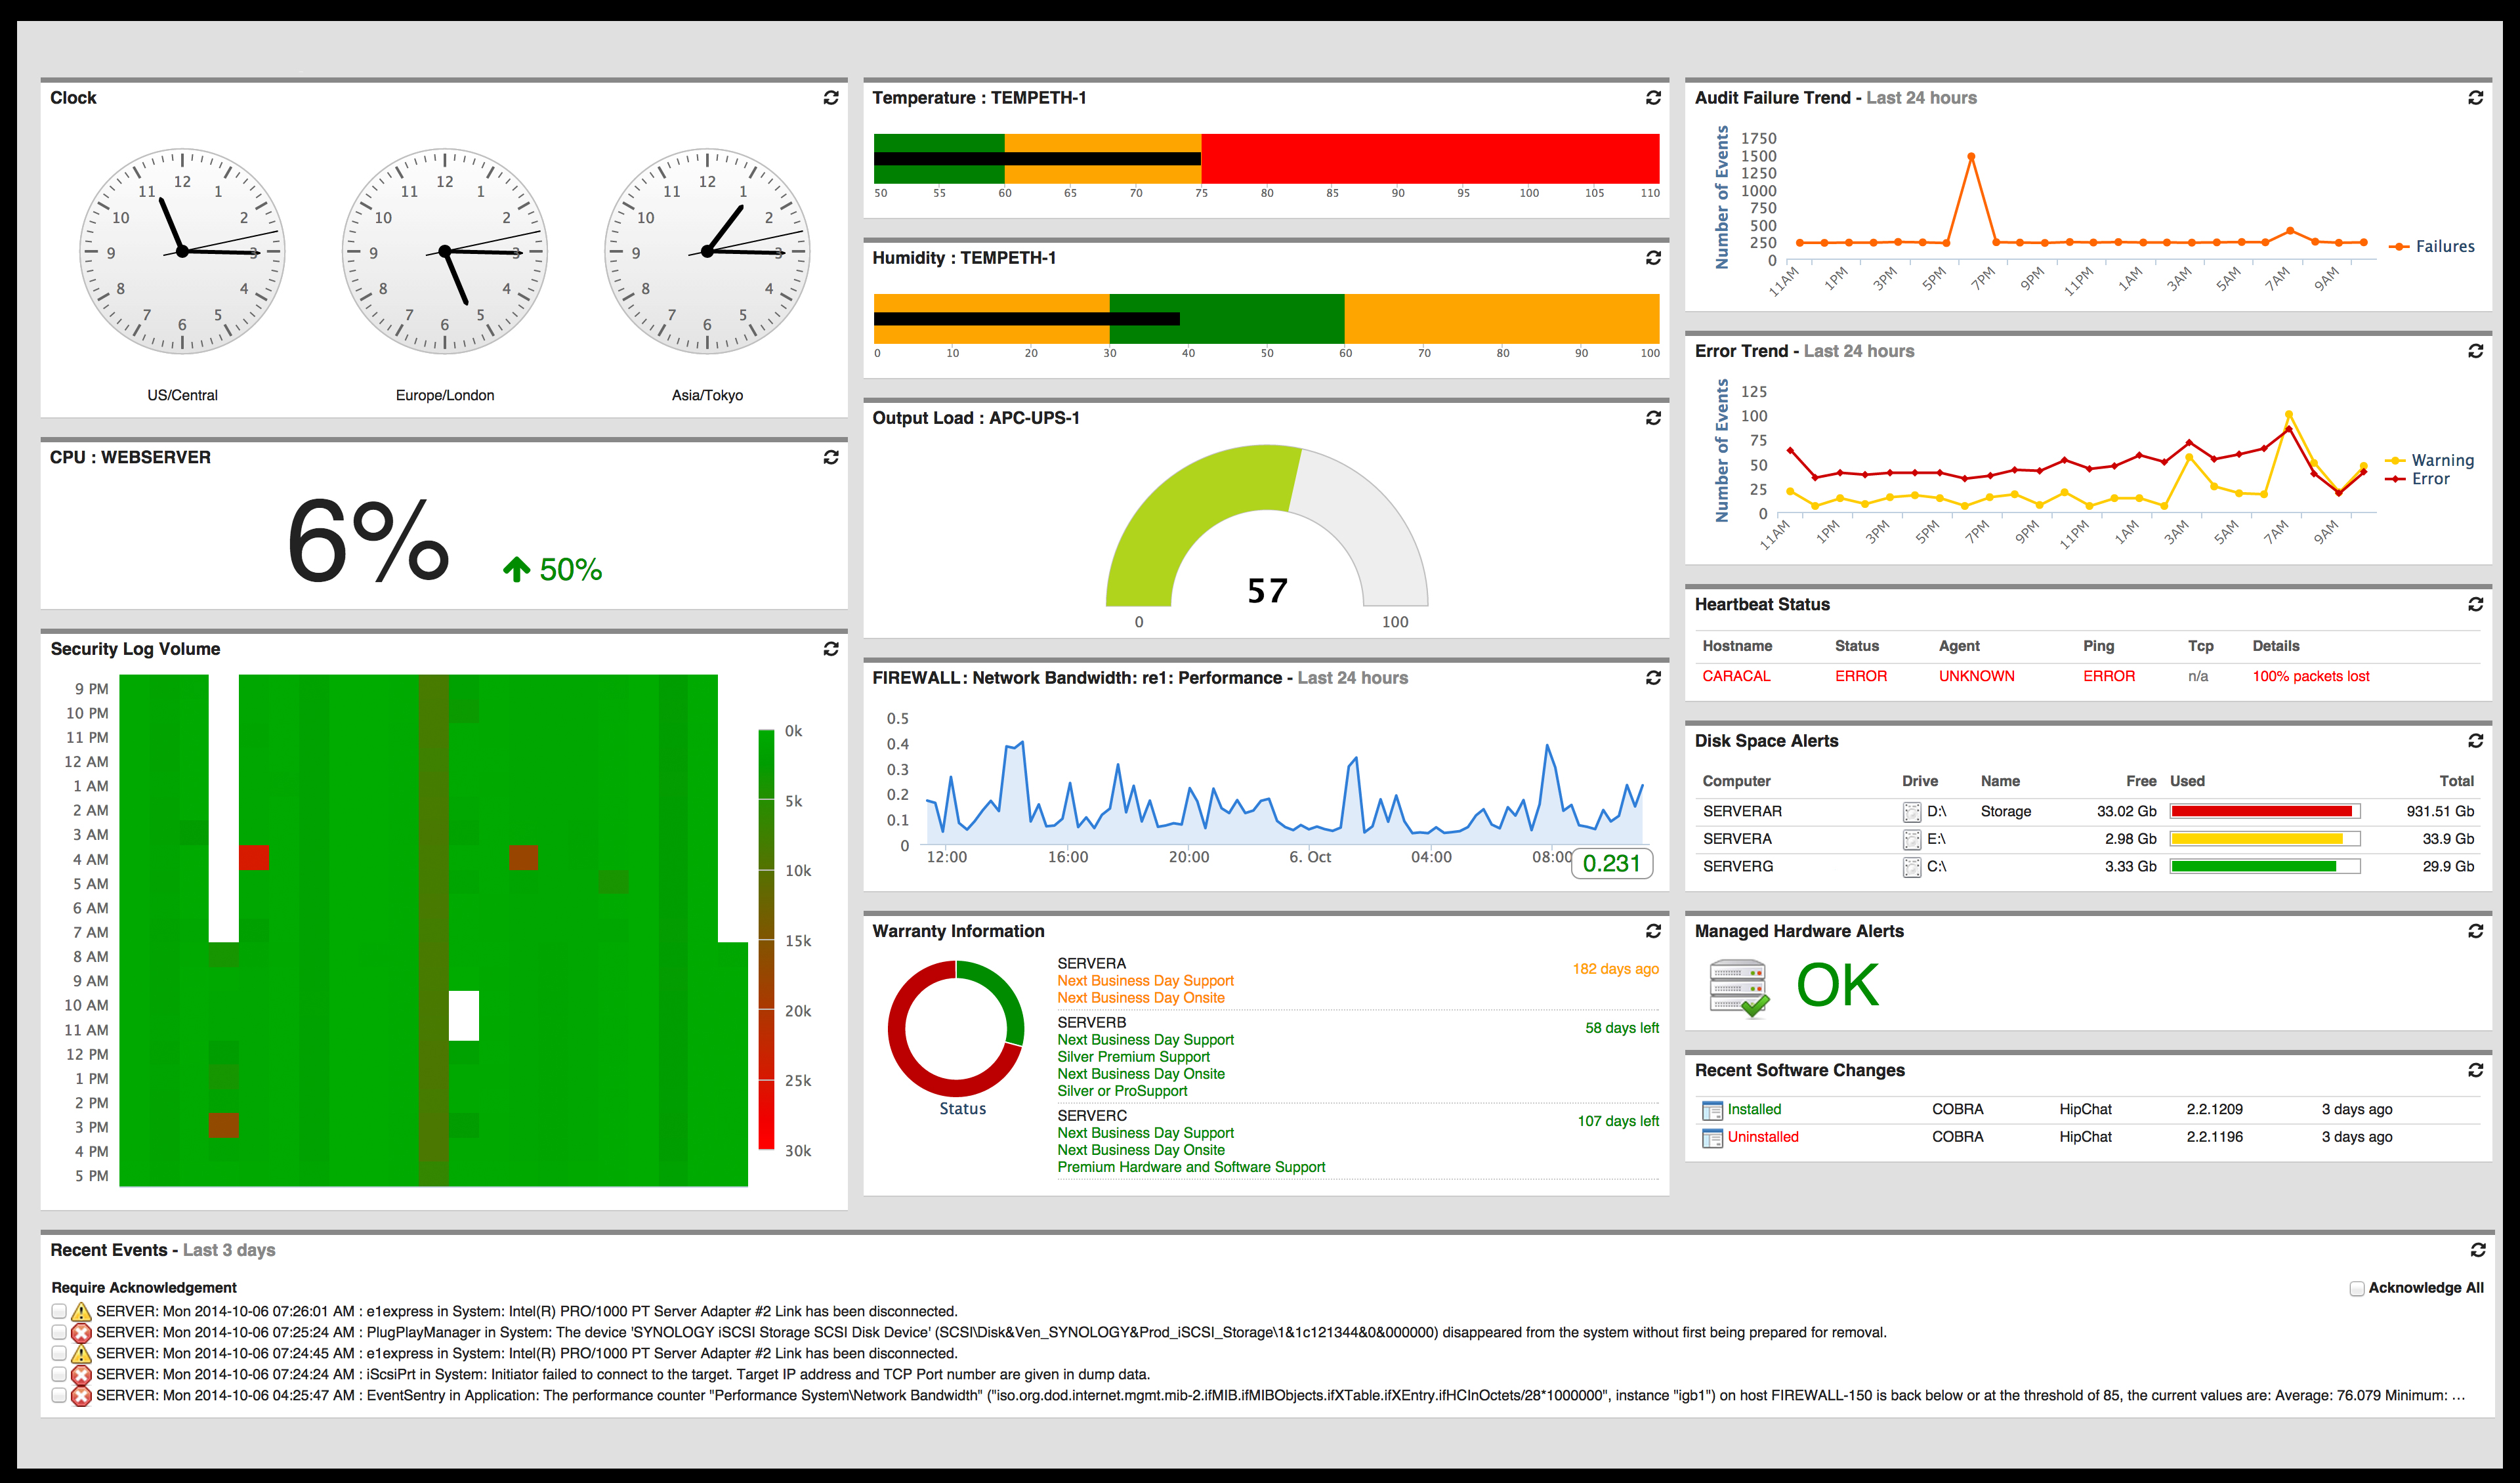Refresh the Audit Failure Trend chart
Image resolution: width=2520 pixels, height=1483 pixels.
(x=2475, y=98)
